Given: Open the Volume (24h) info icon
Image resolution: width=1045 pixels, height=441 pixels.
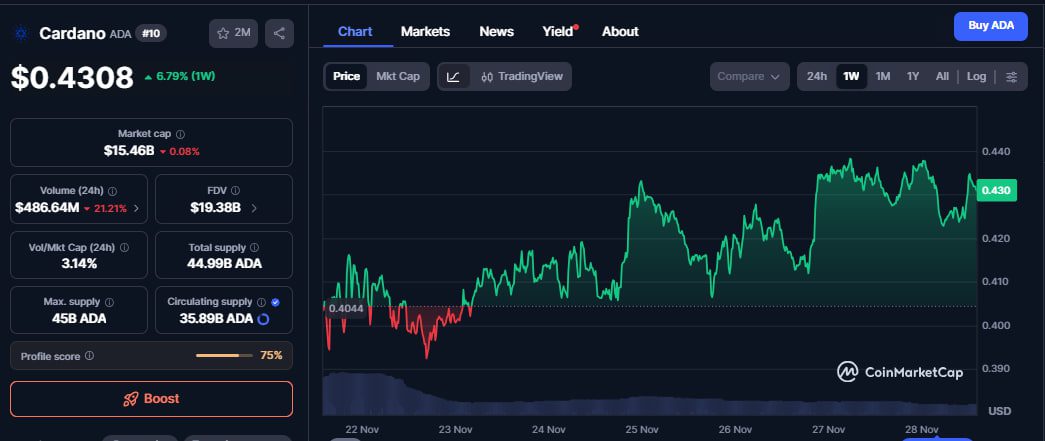Looking at the screenshot, I should pyautogui.click(x=113, y=191).
